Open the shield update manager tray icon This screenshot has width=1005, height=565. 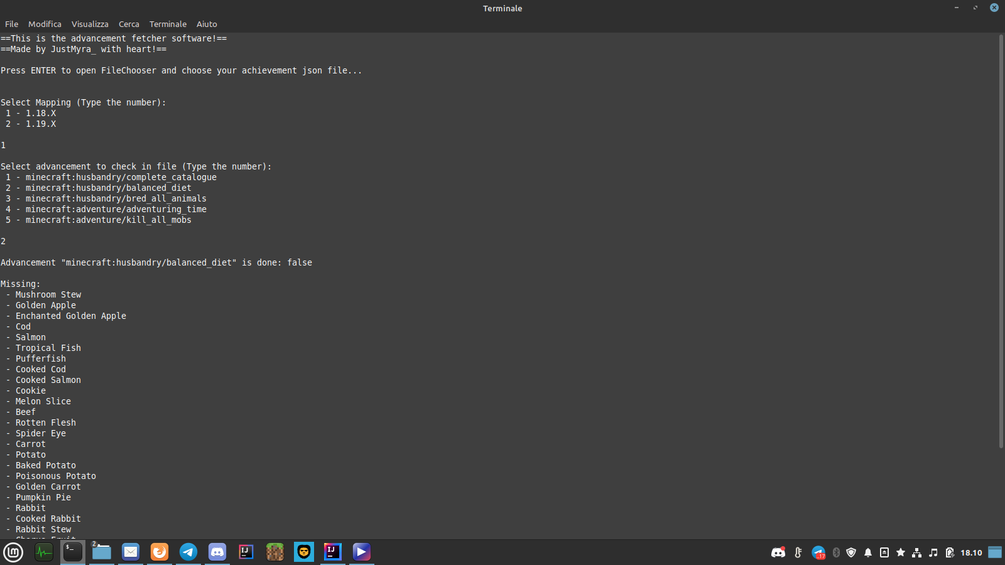pos(851,552)
